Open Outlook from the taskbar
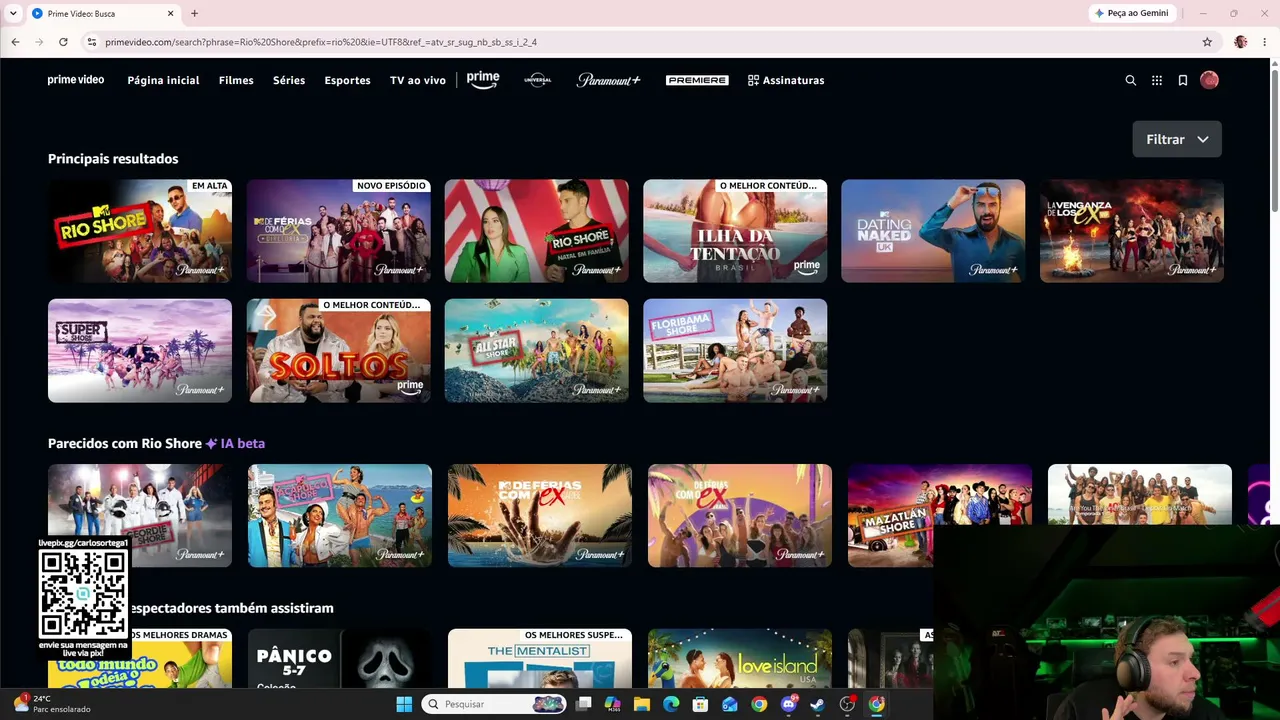 pyautogui.click(x=730, y=704)
